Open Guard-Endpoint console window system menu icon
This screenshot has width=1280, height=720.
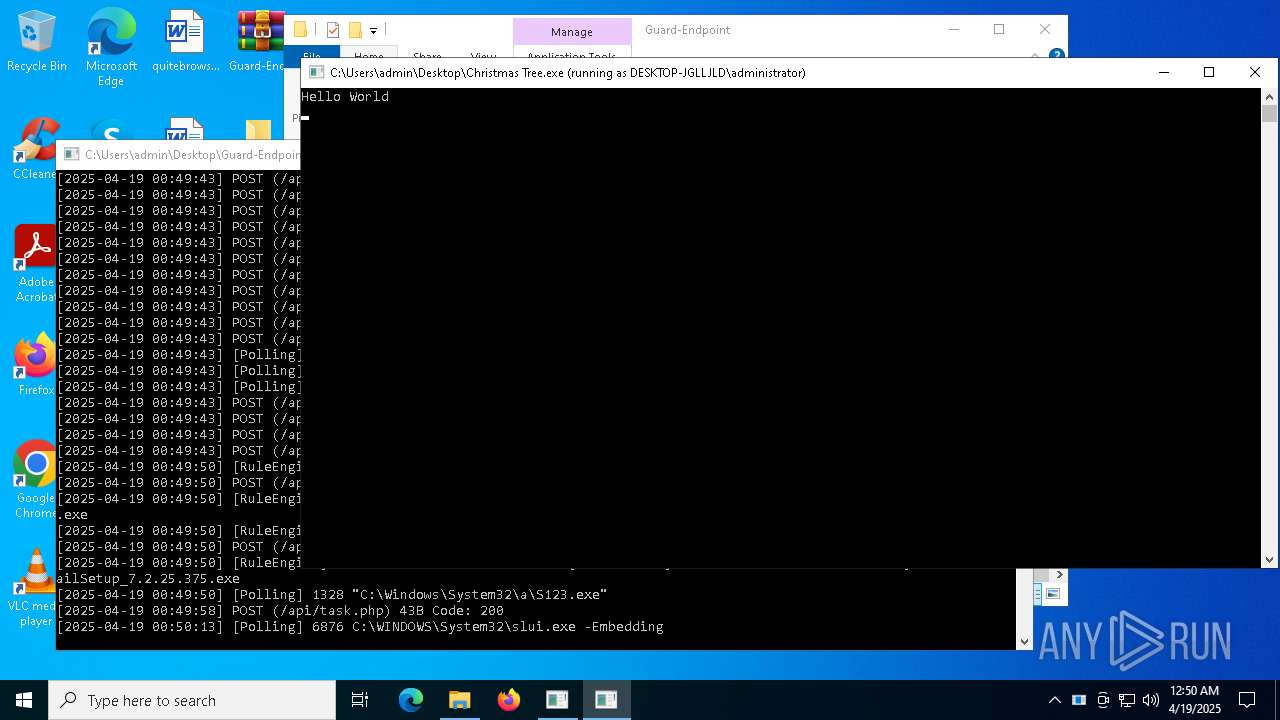coord(71,154)
